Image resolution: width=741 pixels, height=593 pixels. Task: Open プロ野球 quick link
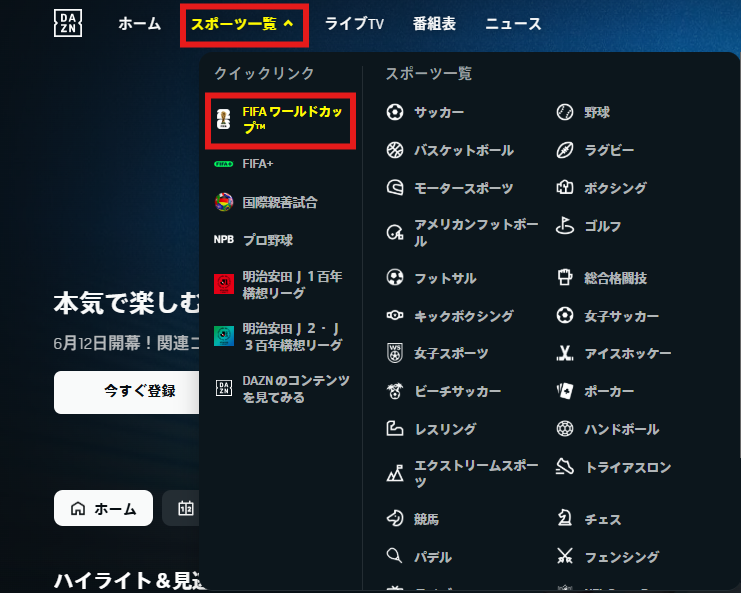coord(268,240)
